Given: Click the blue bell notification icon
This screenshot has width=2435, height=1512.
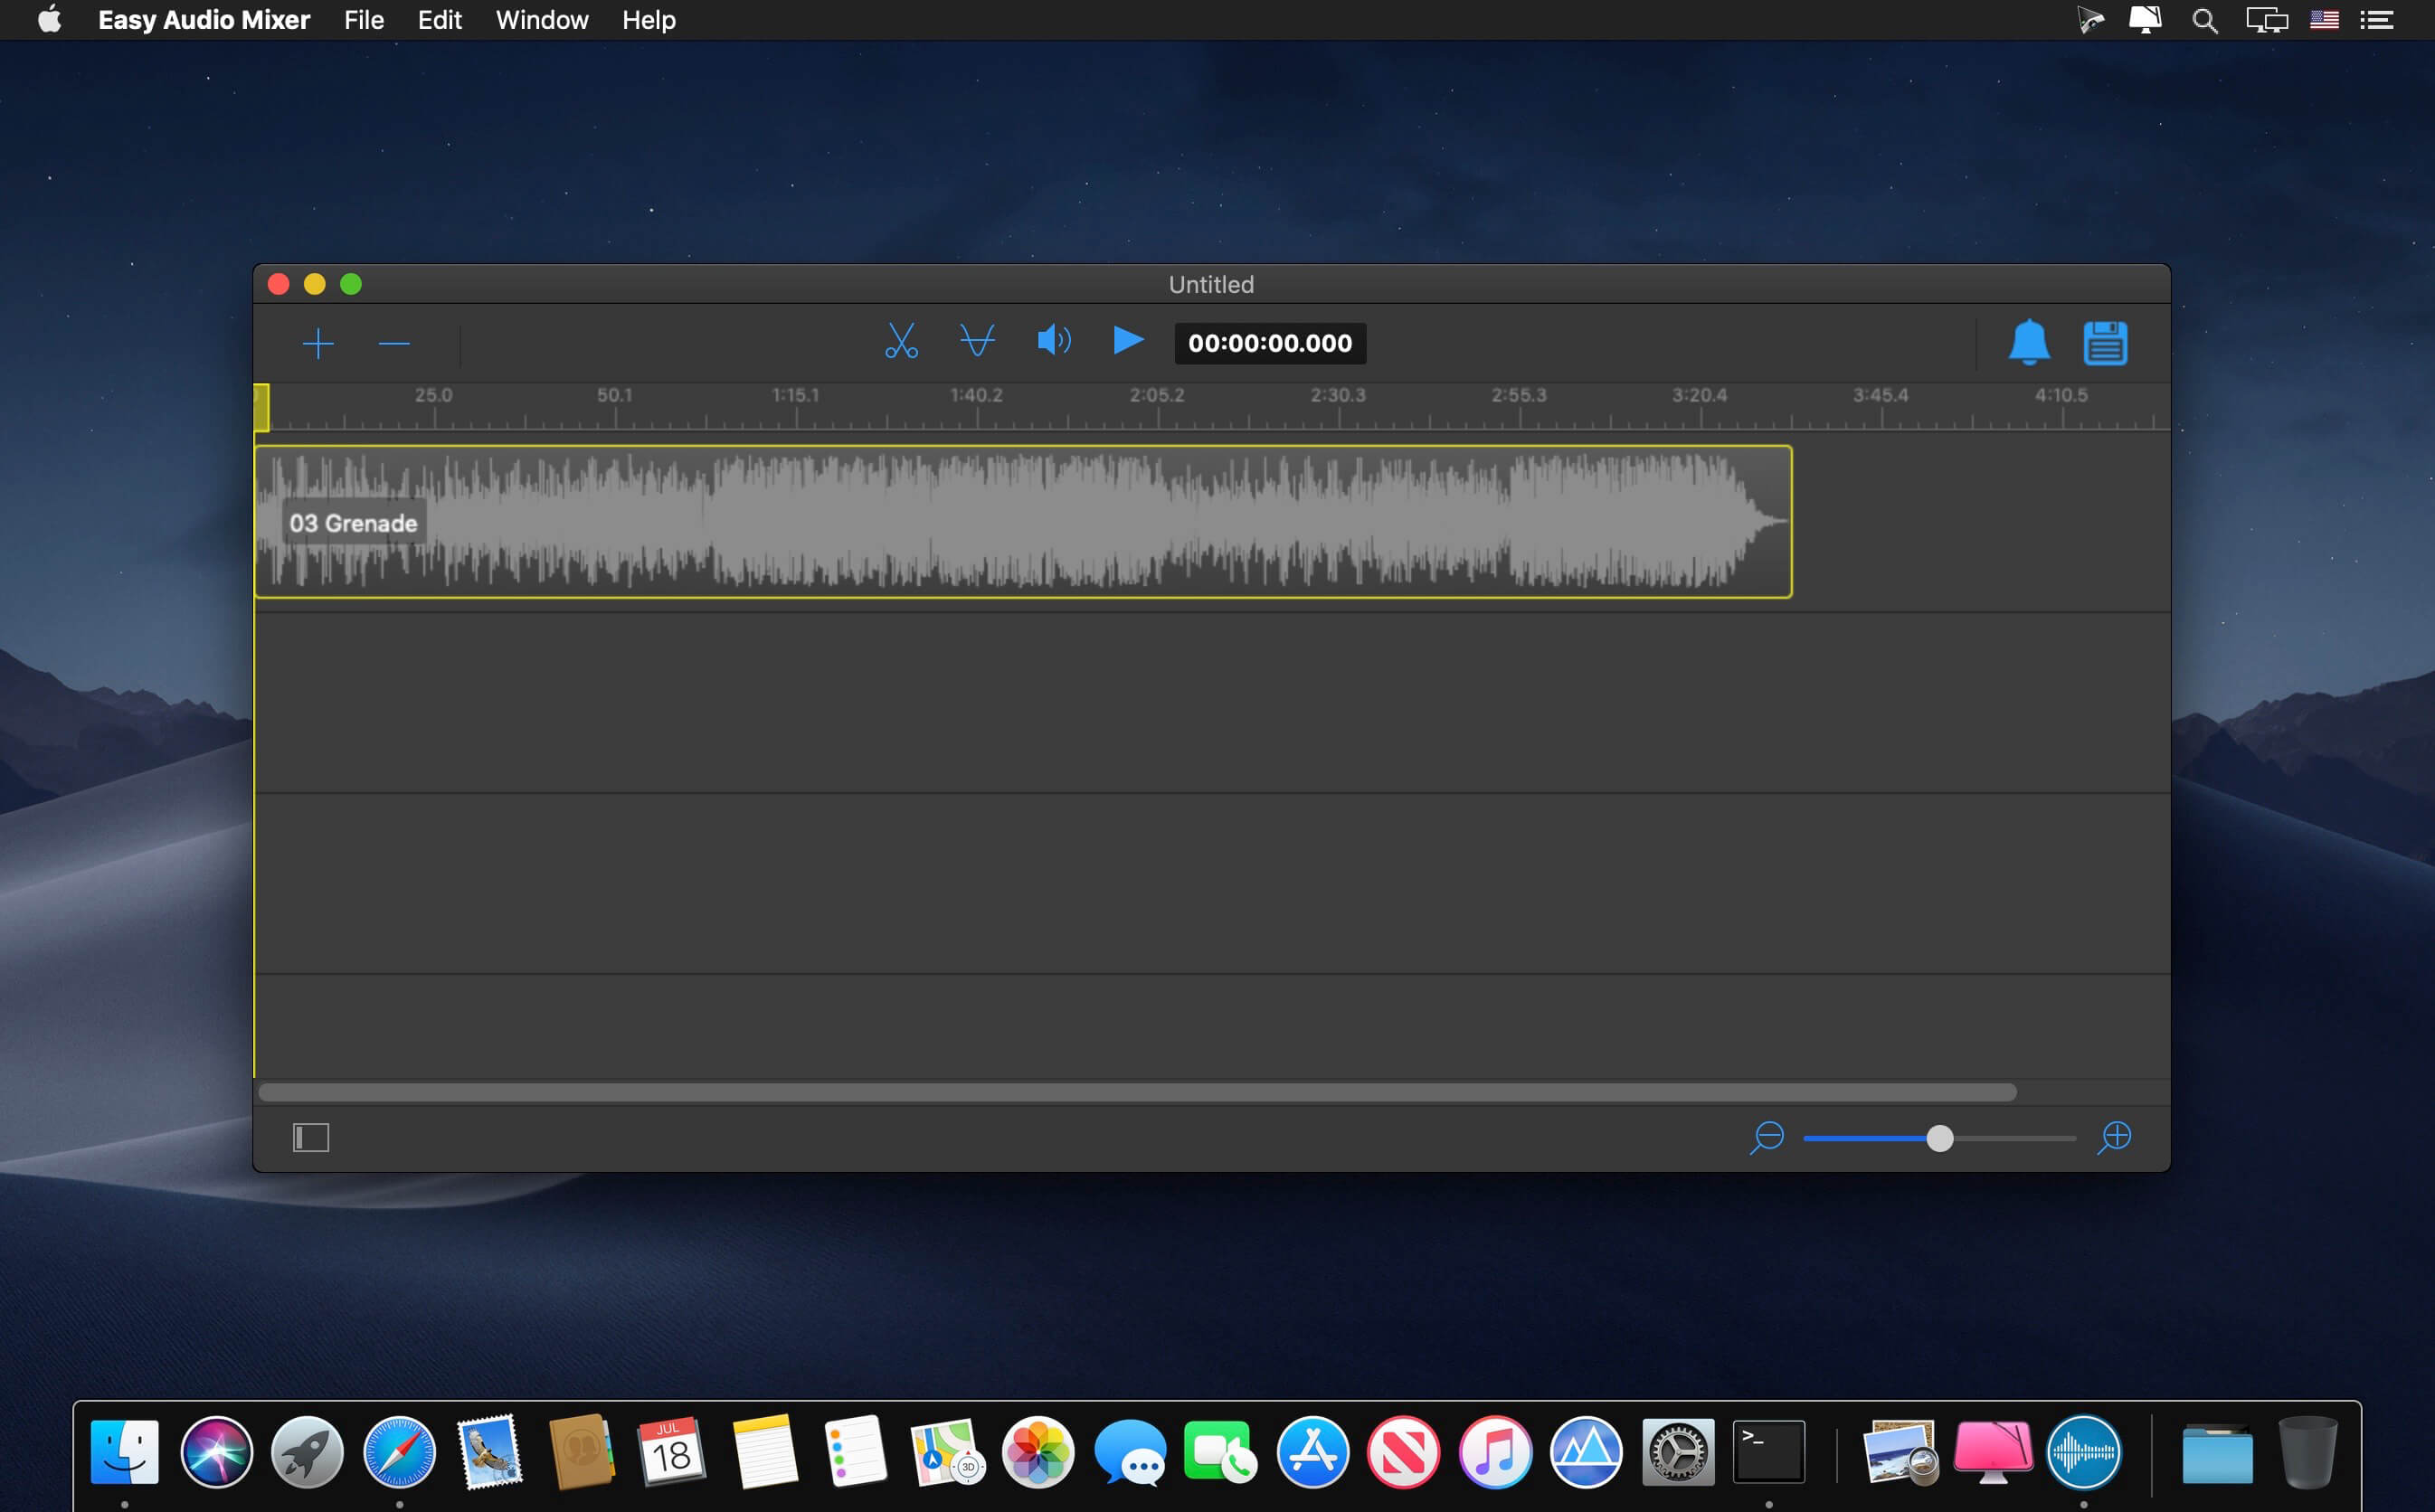Looking at the screenshot, I should coord(2028,342).
